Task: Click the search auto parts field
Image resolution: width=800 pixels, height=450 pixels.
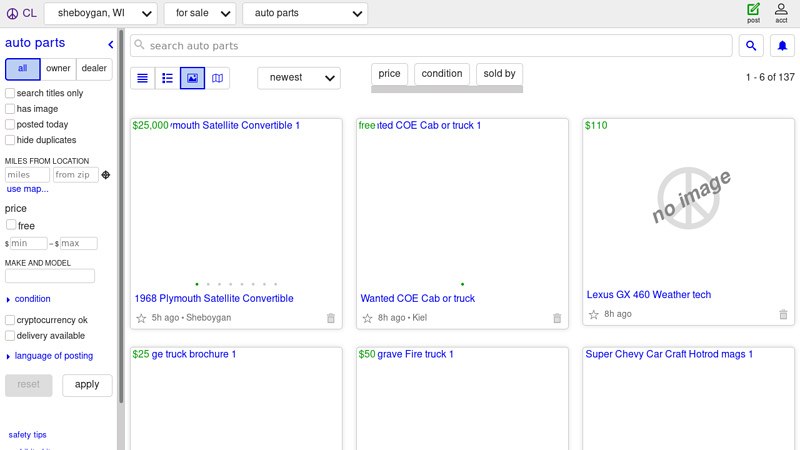Action: click(430, 46)
